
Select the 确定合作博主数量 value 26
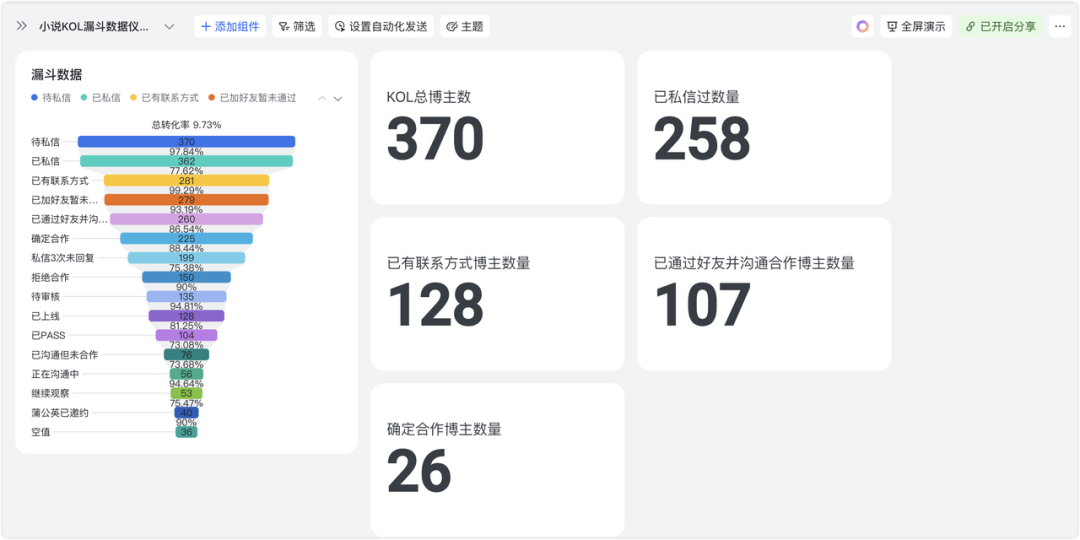(x=419, y=471)
